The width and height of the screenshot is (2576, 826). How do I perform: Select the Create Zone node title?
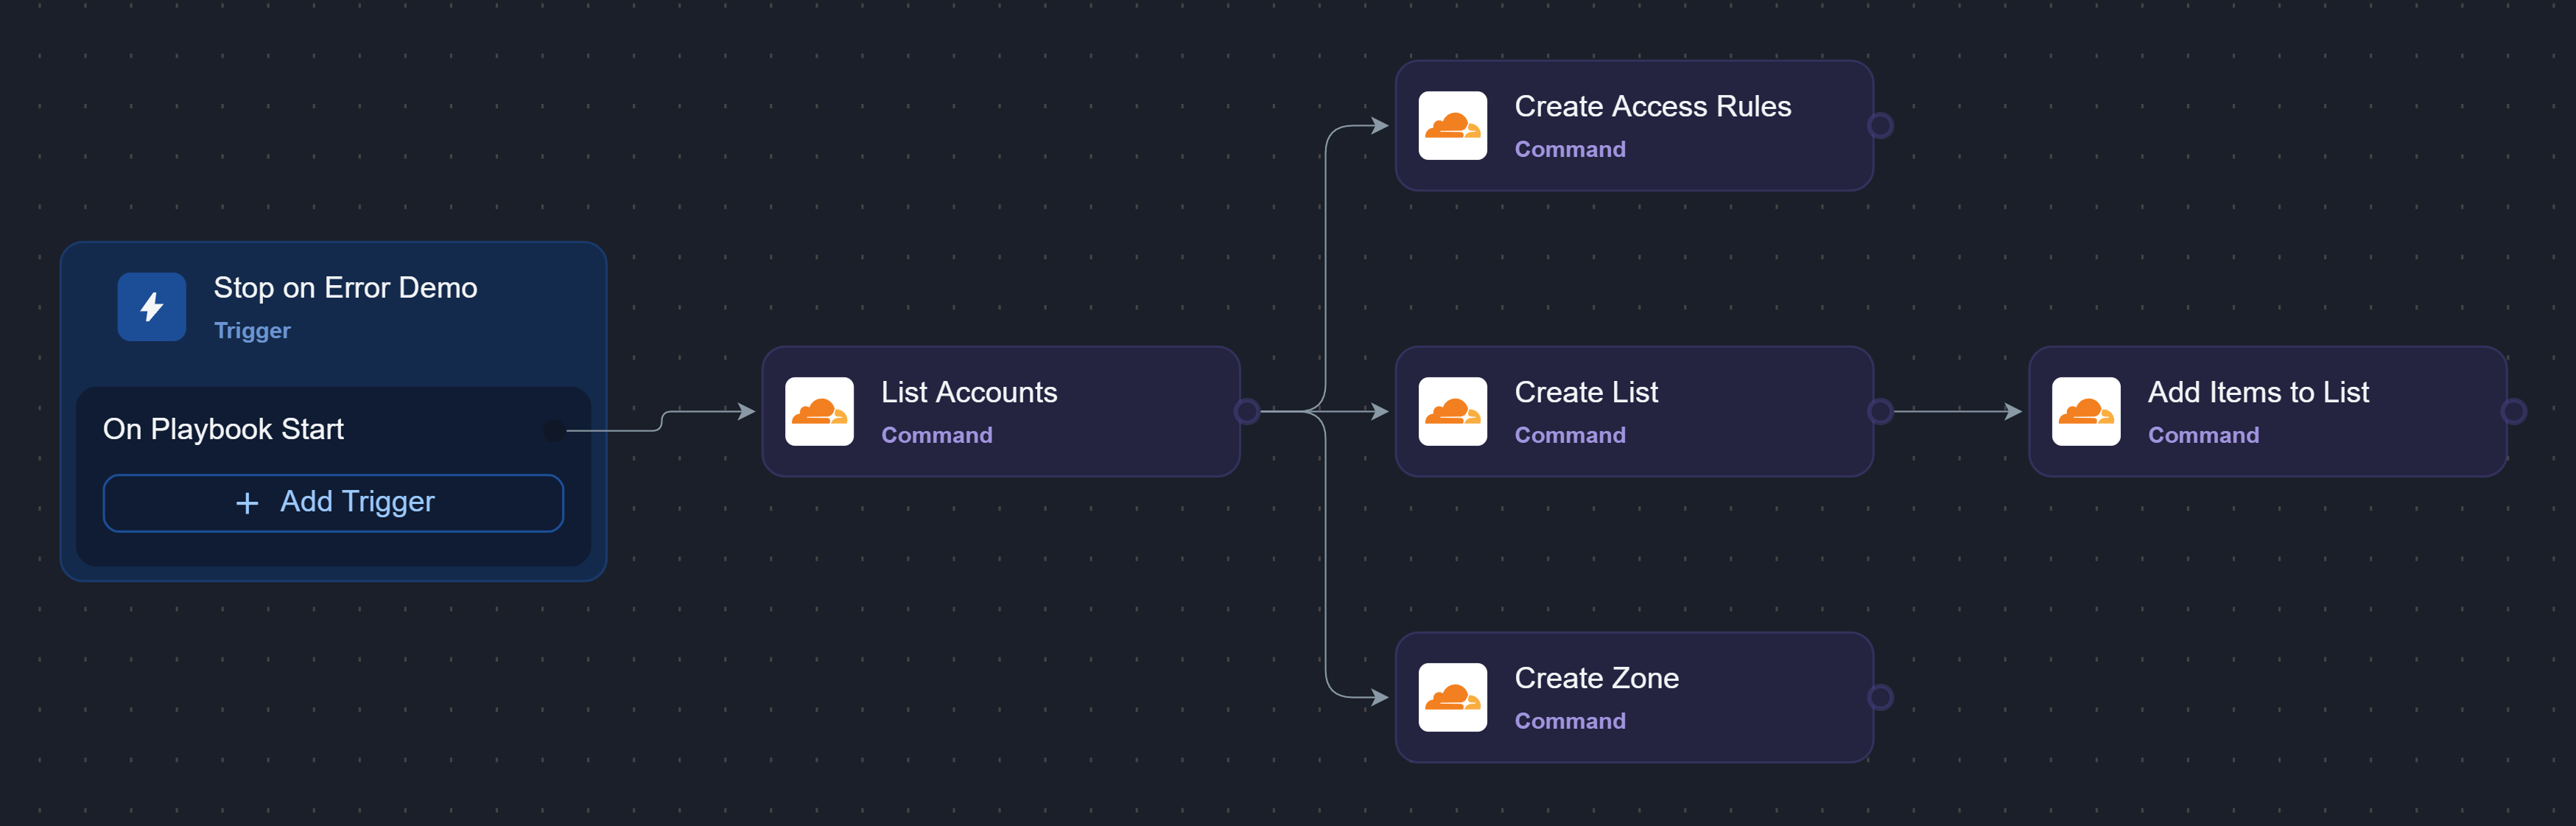[x=1596, y=678]
